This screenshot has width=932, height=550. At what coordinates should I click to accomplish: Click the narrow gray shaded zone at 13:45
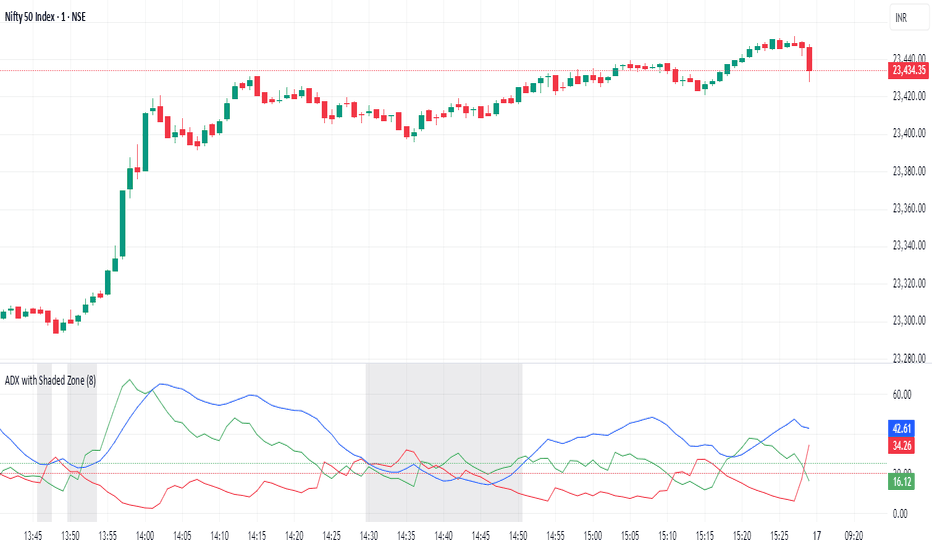click(45, 443)
